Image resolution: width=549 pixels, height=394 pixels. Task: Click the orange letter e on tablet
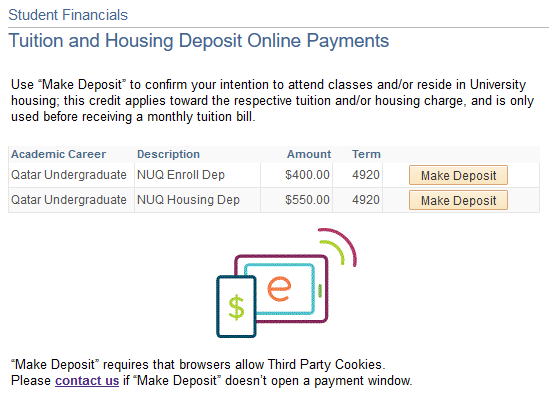[x=279, y=289]
